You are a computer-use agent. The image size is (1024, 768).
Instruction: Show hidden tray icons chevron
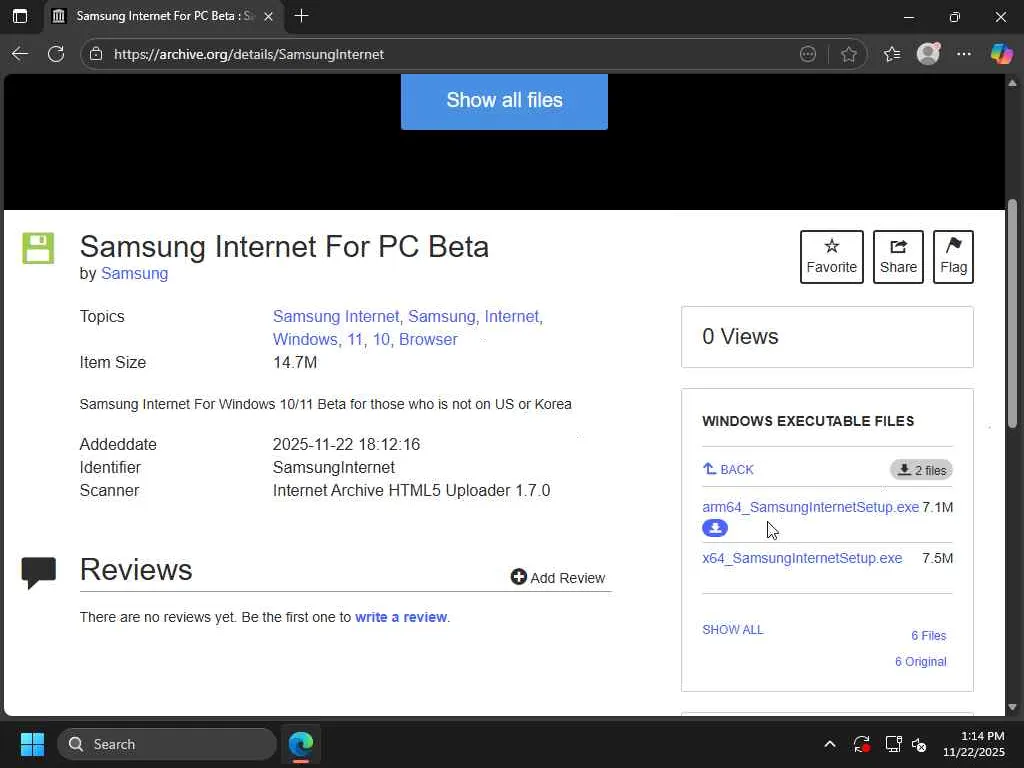pos(829,744)
